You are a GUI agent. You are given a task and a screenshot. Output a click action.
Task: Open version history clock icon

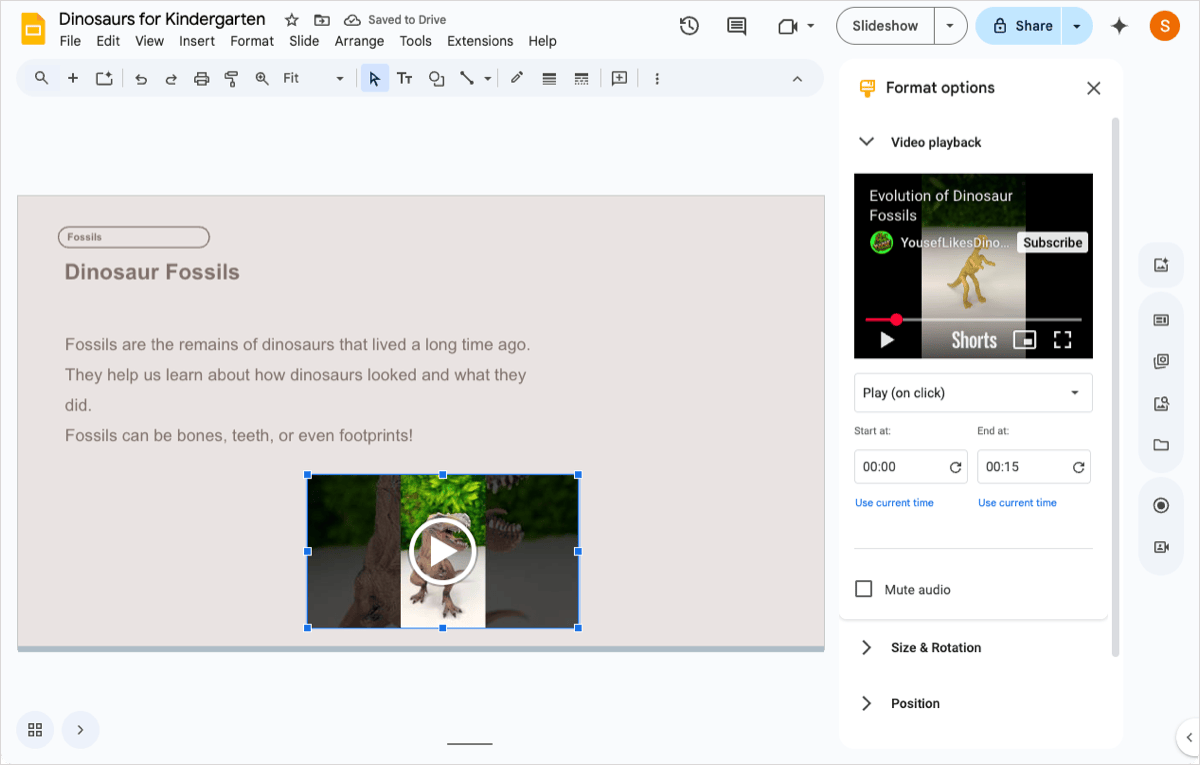click(x=689, y=26)
